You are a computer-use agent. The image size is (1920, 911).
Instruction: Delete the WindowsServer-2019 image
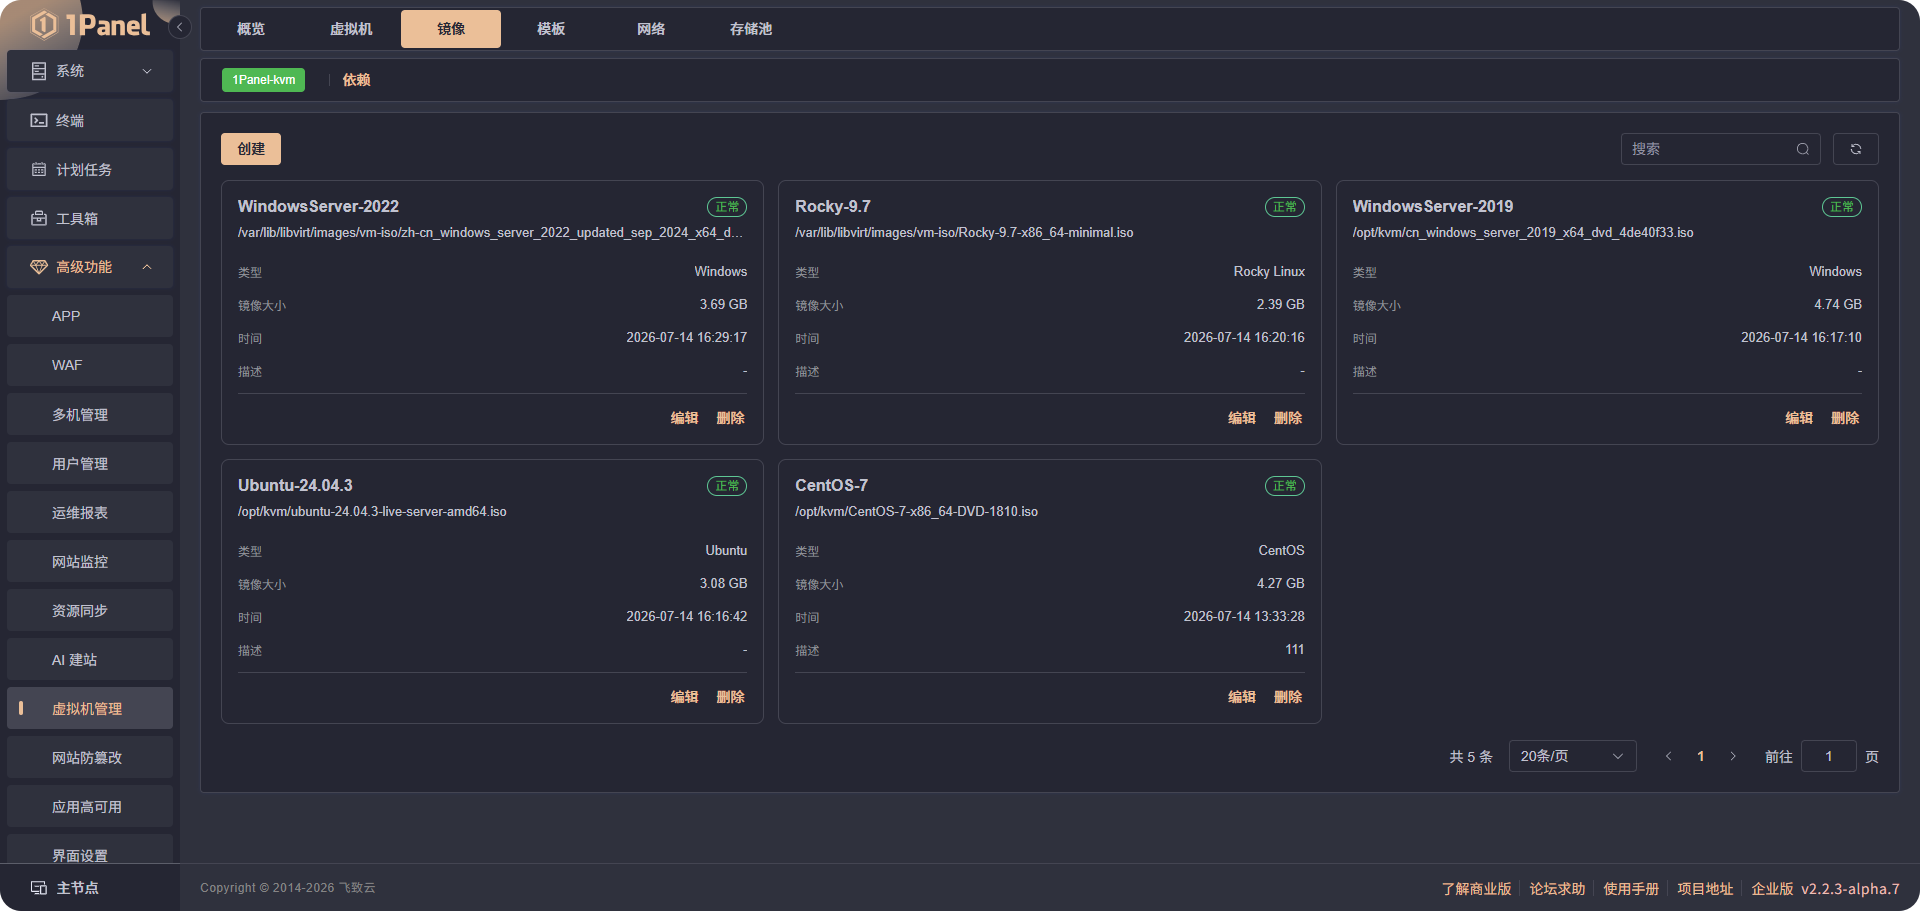[x=1845, y=418]
